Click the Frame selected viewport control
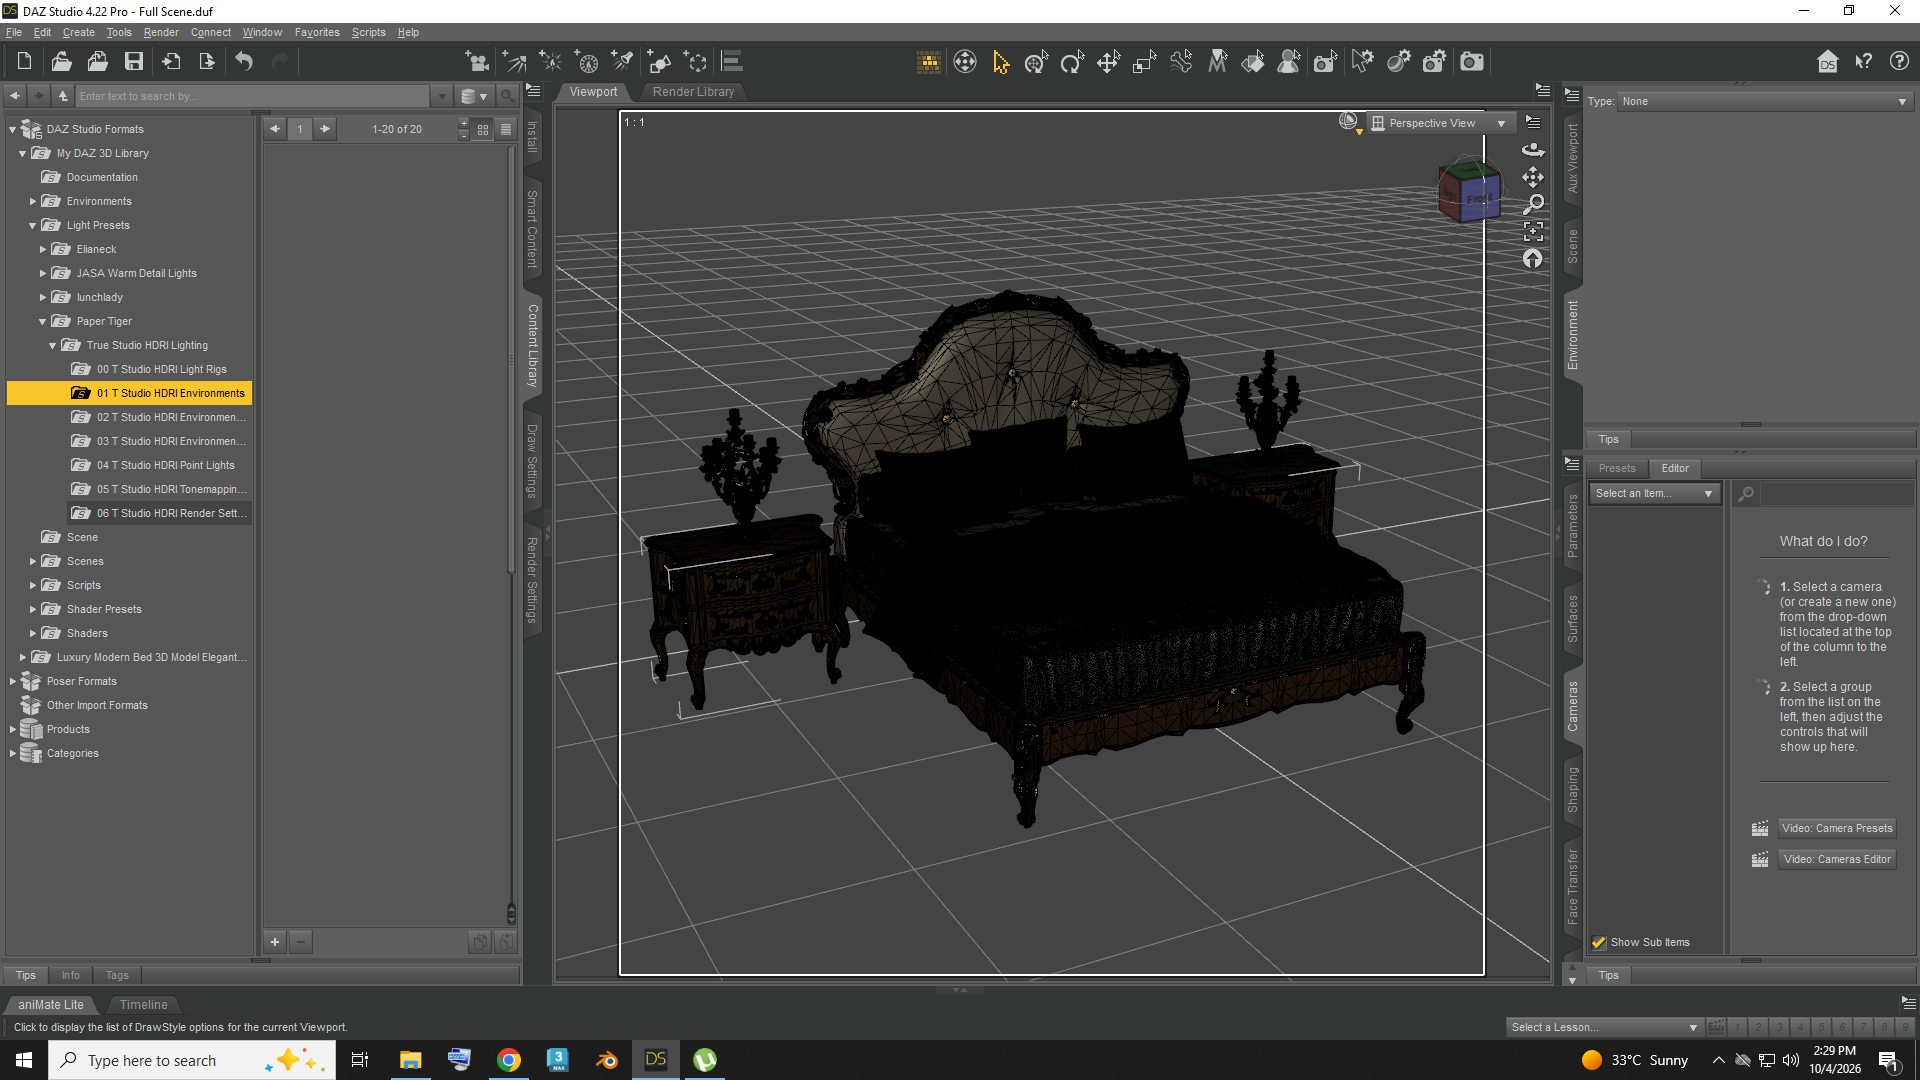Image resolution: width=1920 pixels, height=1080 pixels. pyautogui.click(x=1533, y=232)
